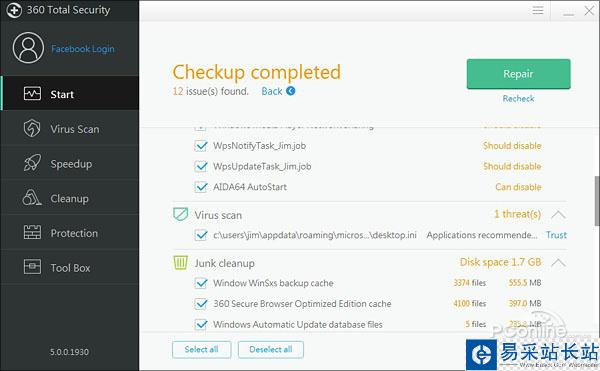The height and width of the screenshot is (371, 600).
Task: Click the Window WinSxs backup cache text
Action: pyautogui.click(x=273, y=283)
